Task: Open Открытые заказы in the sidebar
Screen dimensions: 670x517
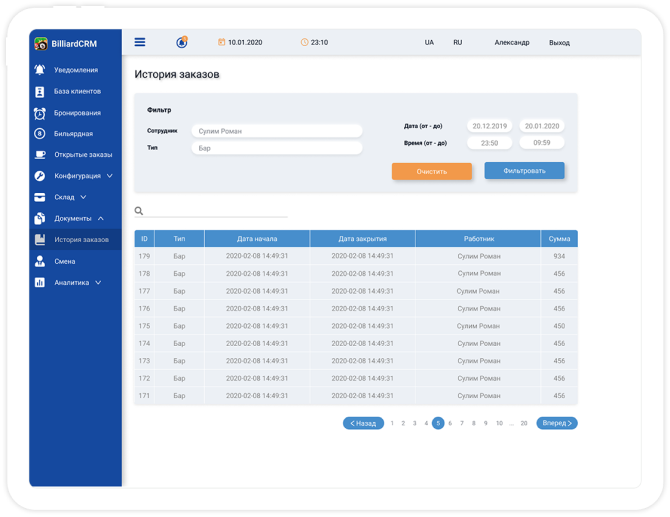Action: 82,155
